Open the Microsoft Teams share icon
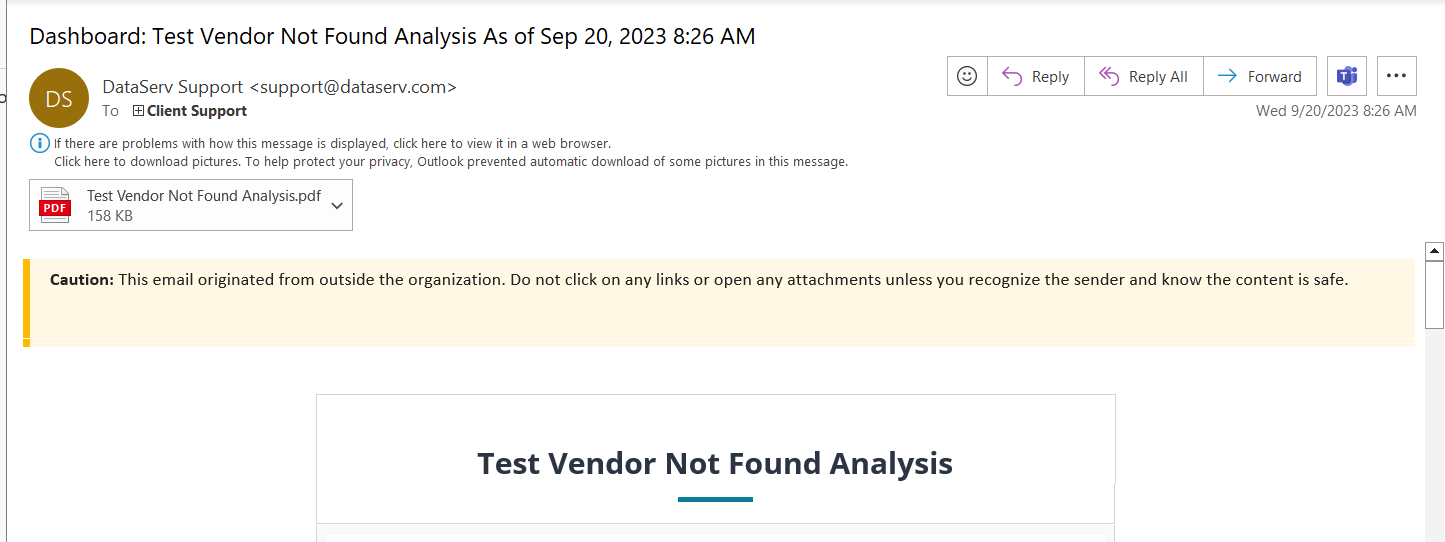This screenshot has width=1445, height=542. pos(1347,76)
